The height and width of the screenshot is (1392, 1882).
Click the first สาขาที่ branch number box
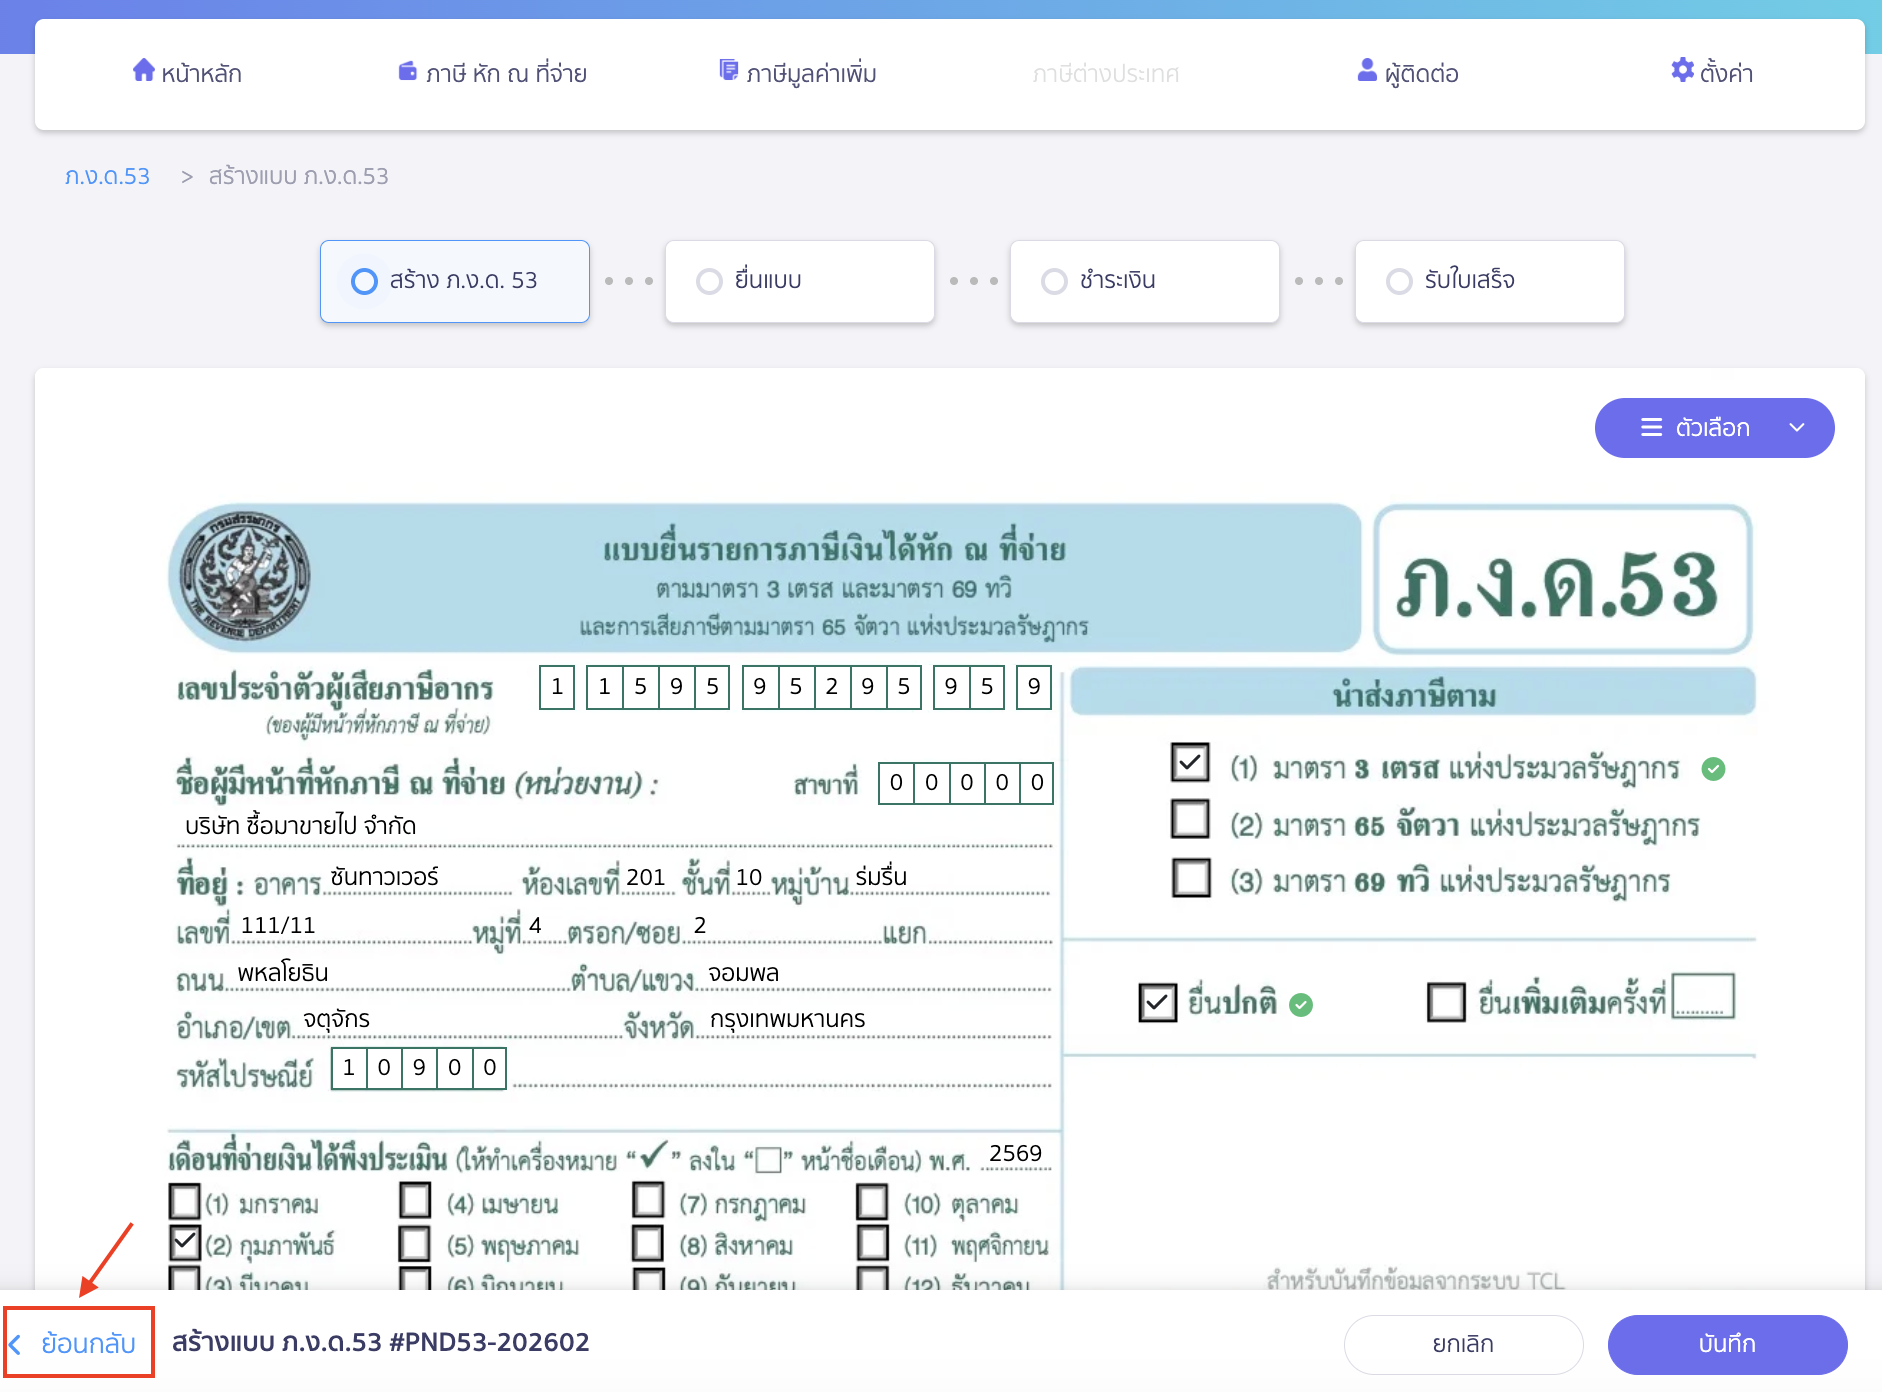tap(896, 784)
